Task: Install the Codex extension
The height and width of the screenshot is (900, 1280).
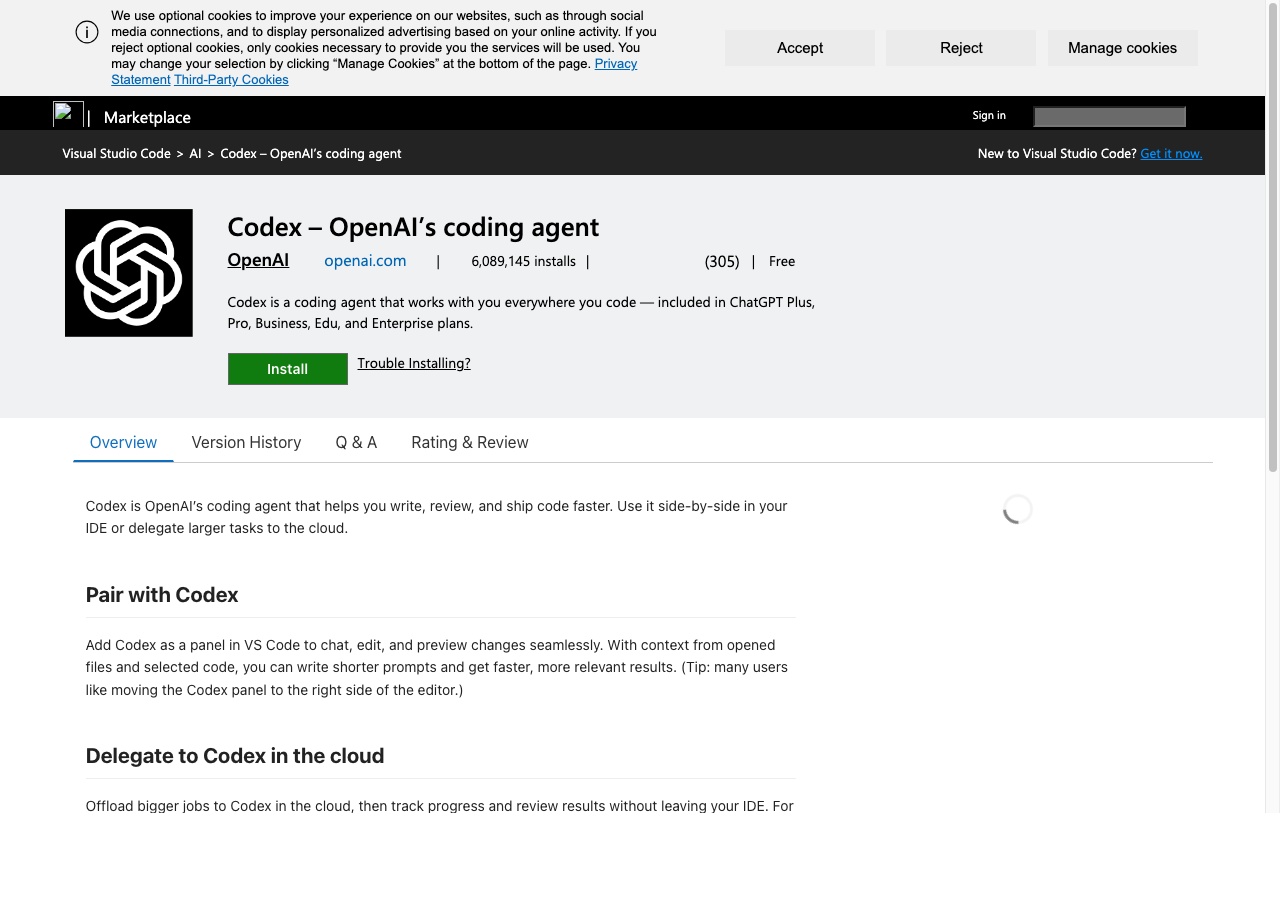Action: point(288,369)
